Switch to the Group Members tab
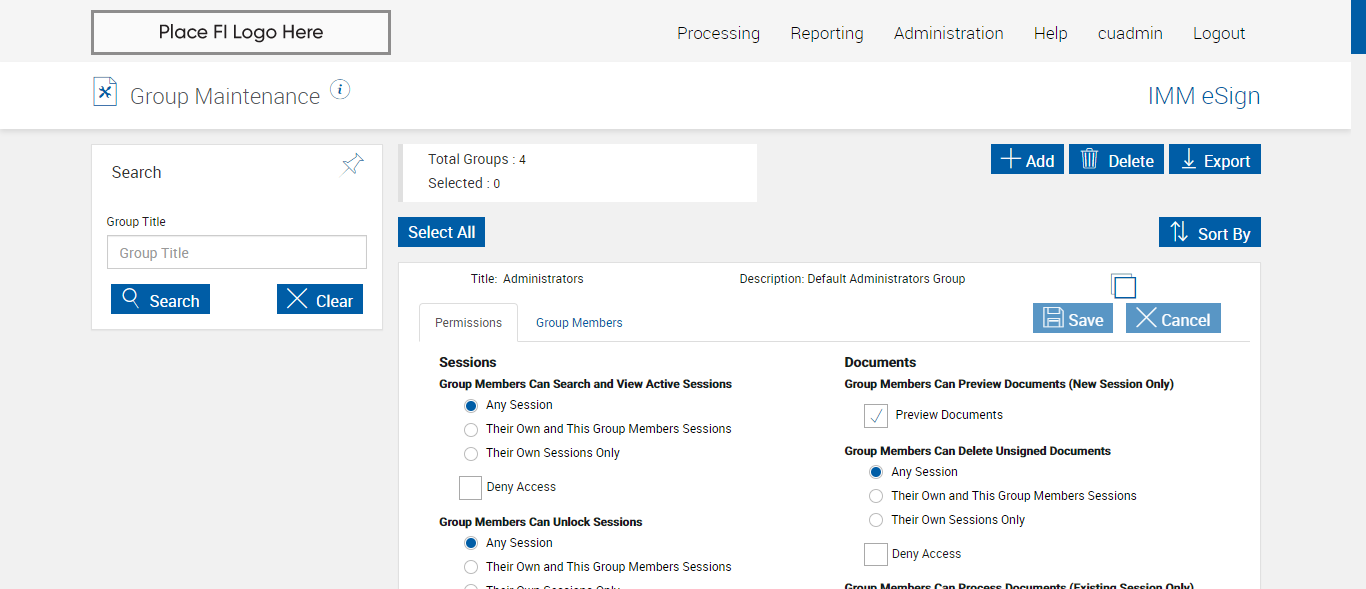The height and width of the screenshot is (589, 1366). pyautogui.click(x=579, y=323)
